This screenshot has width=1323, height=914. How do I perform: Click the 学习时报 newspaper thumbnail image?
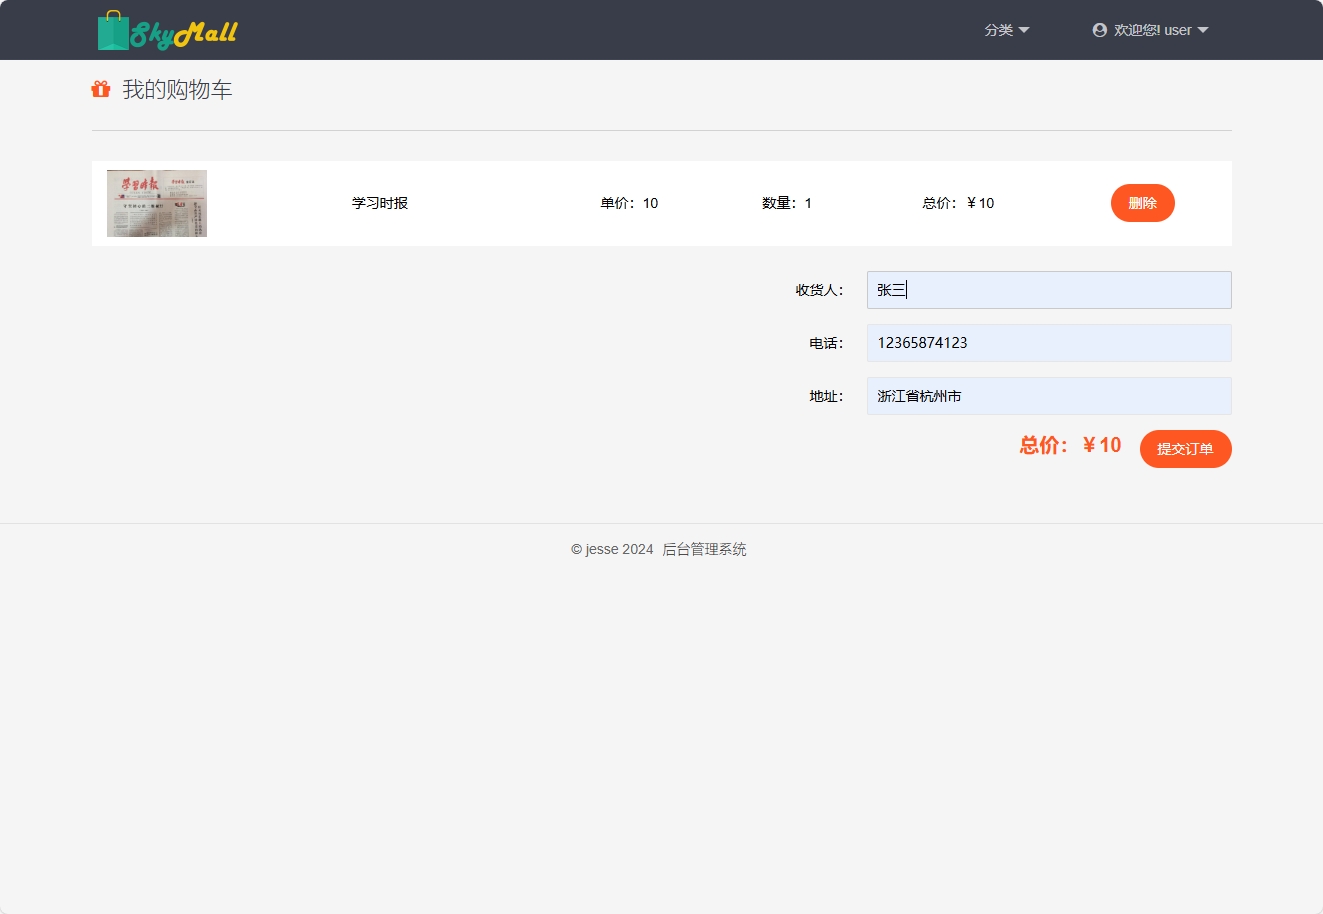click(x=156, y=203)
